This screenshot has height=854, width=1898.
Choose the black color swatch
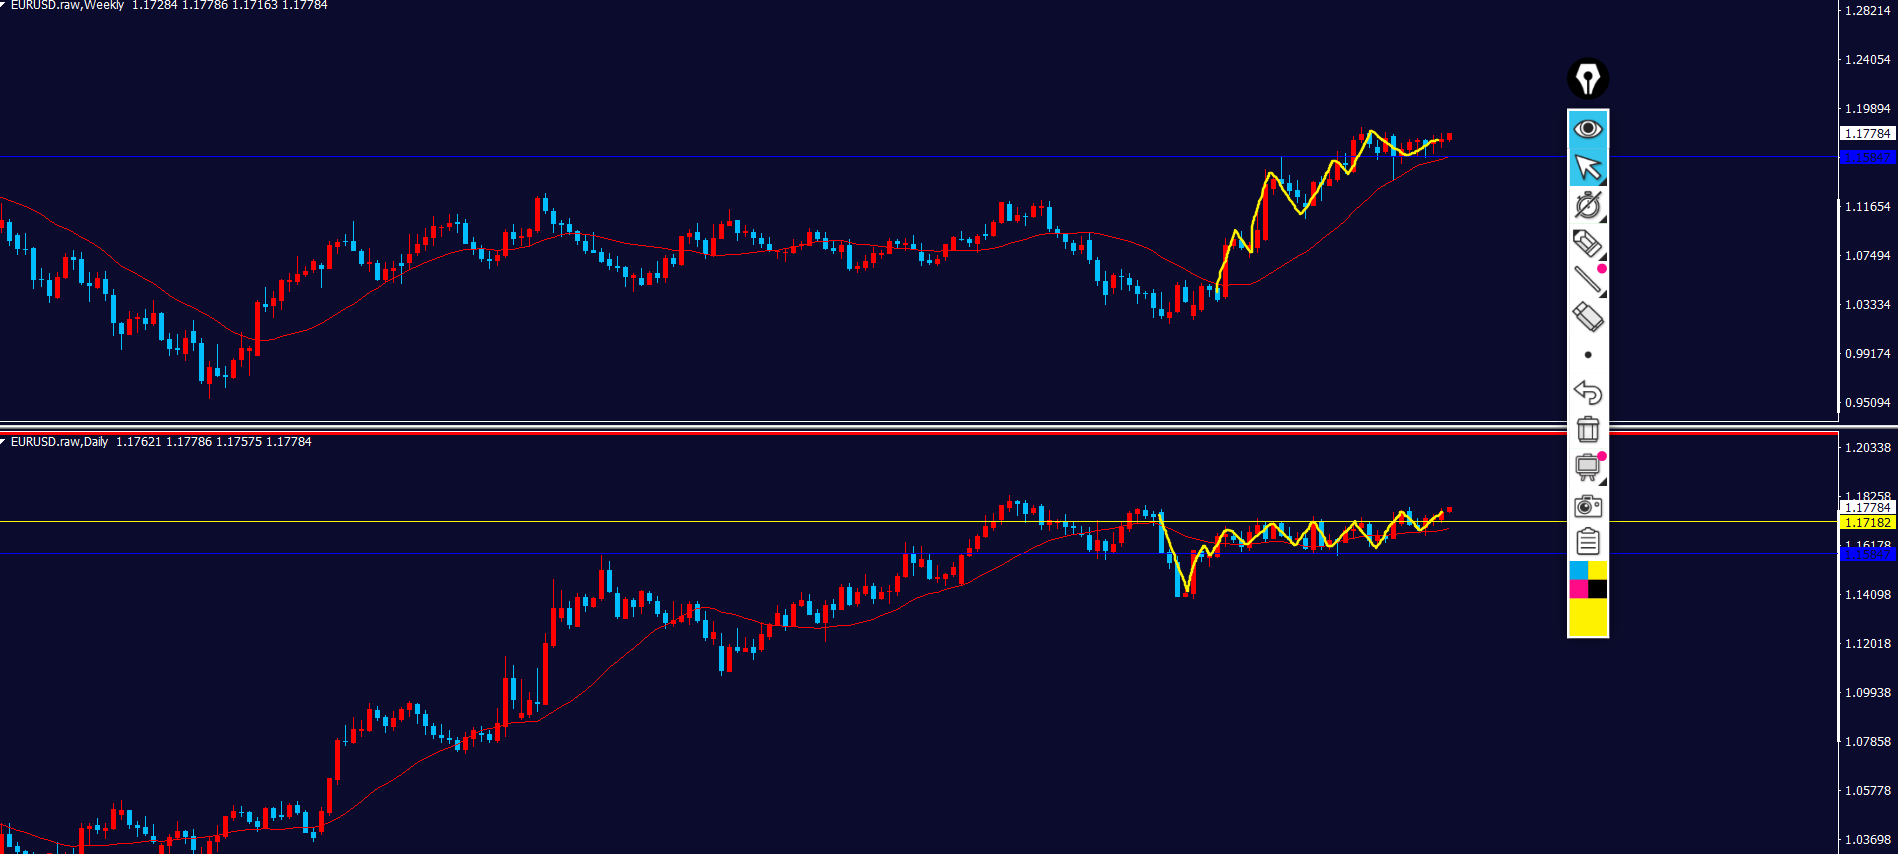[x=1598, y=589]
